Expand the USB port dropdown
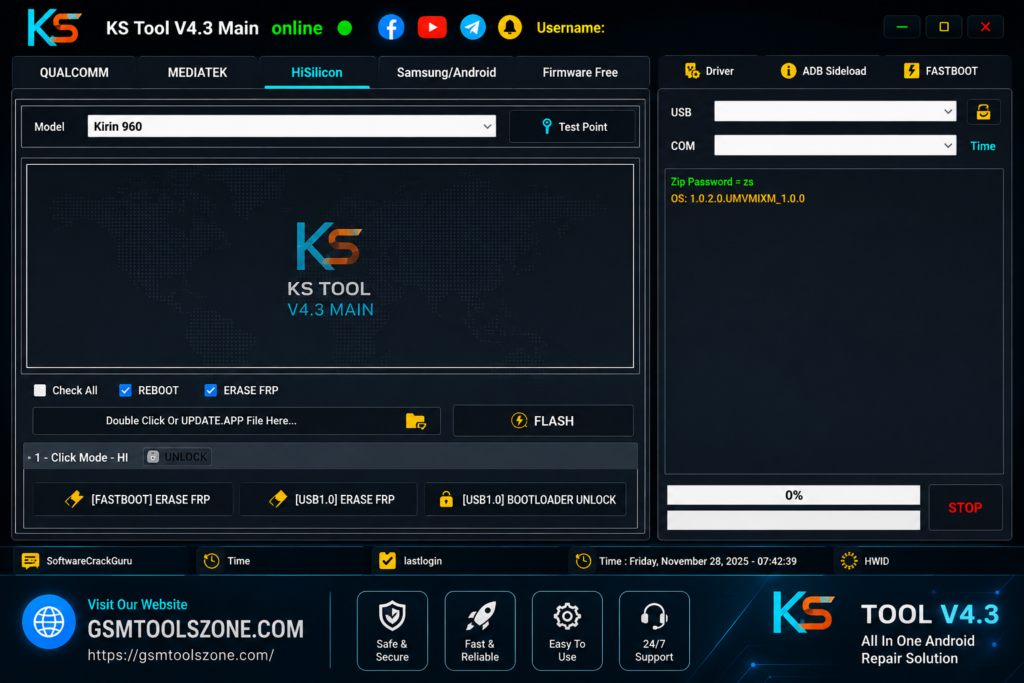Viewport: 1024px width, 683px height. pos(835,112)
